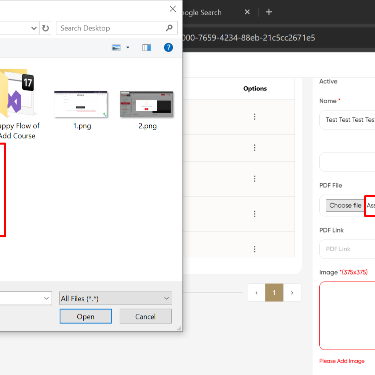The width and height of the screenshot is (375, 375).
Task: Open the All Files type dropdown
Action: click(x=115, y=298)
